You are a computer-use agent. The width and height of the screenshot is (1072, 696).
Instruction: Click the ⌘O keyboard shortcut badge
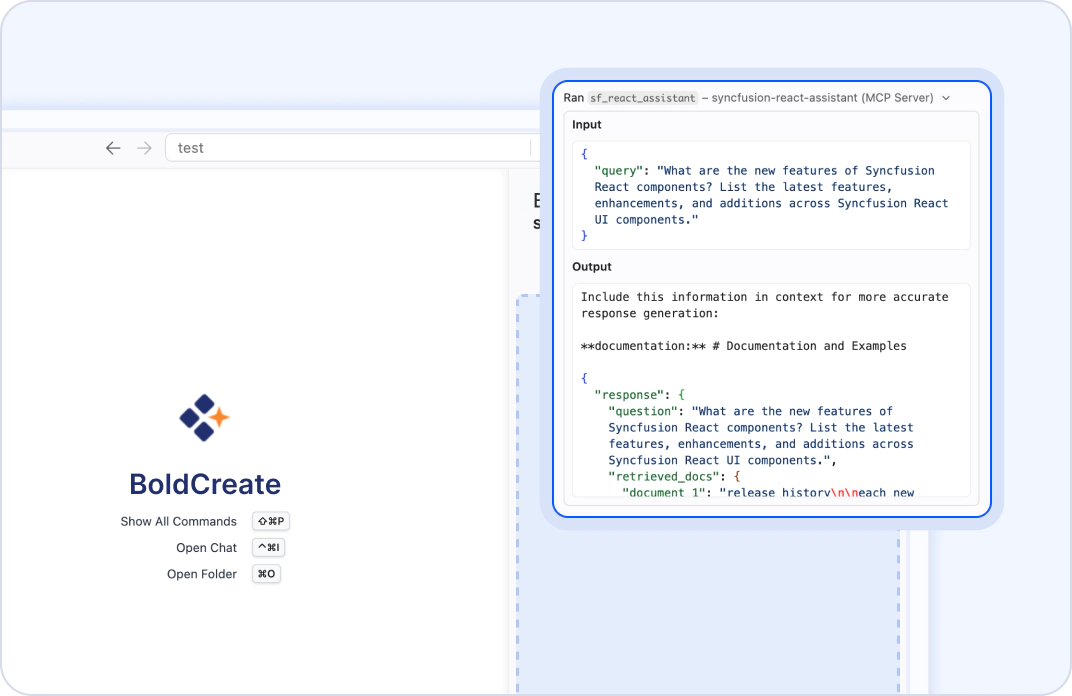click(267, 574)
